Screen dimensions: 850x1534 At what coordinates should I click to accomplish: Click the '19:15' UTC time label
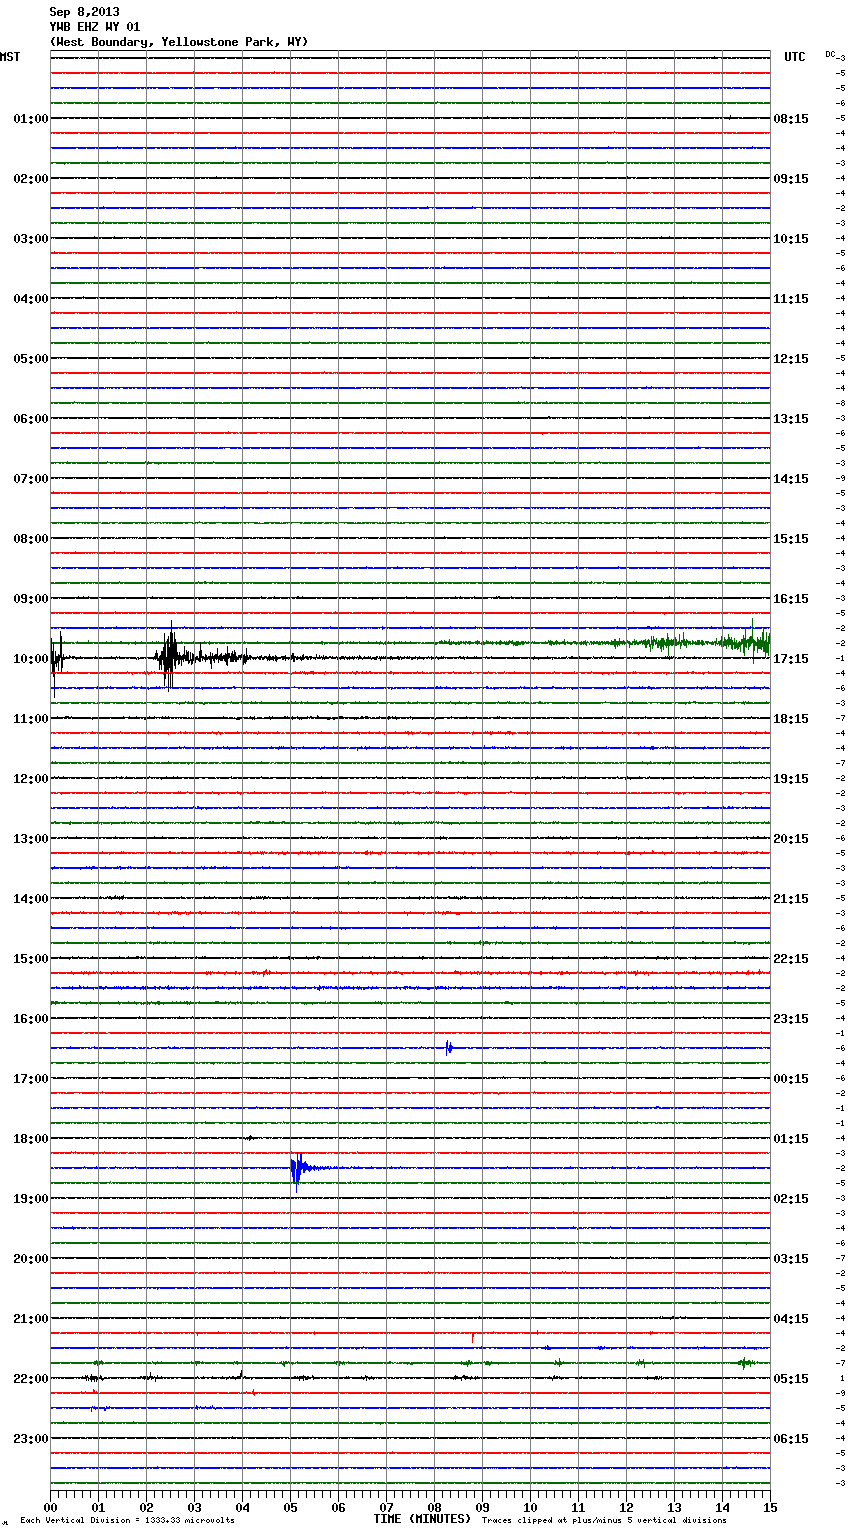click(x=791, y=779)
